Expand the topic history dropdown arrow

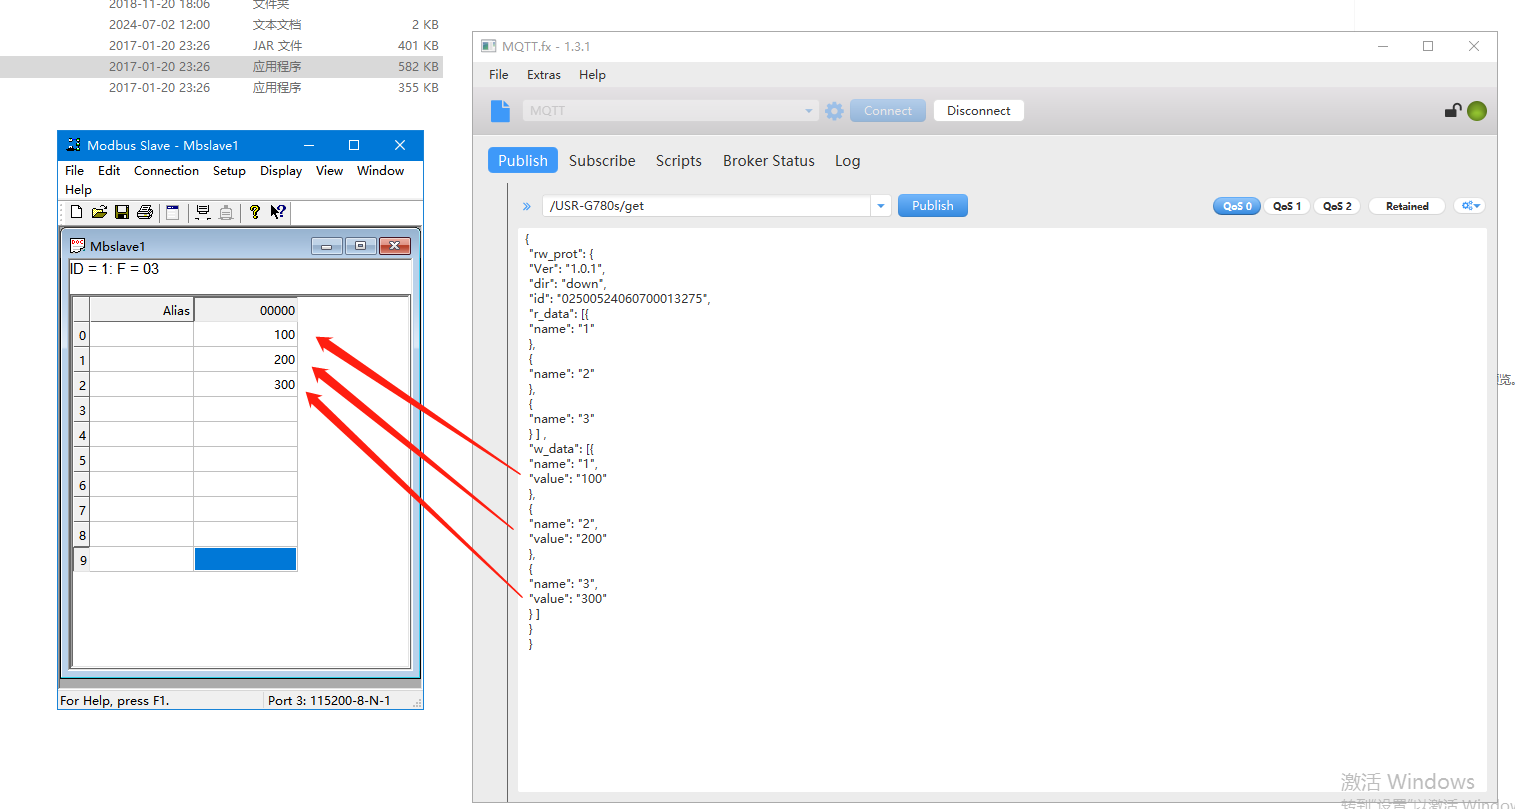(881, 206)
